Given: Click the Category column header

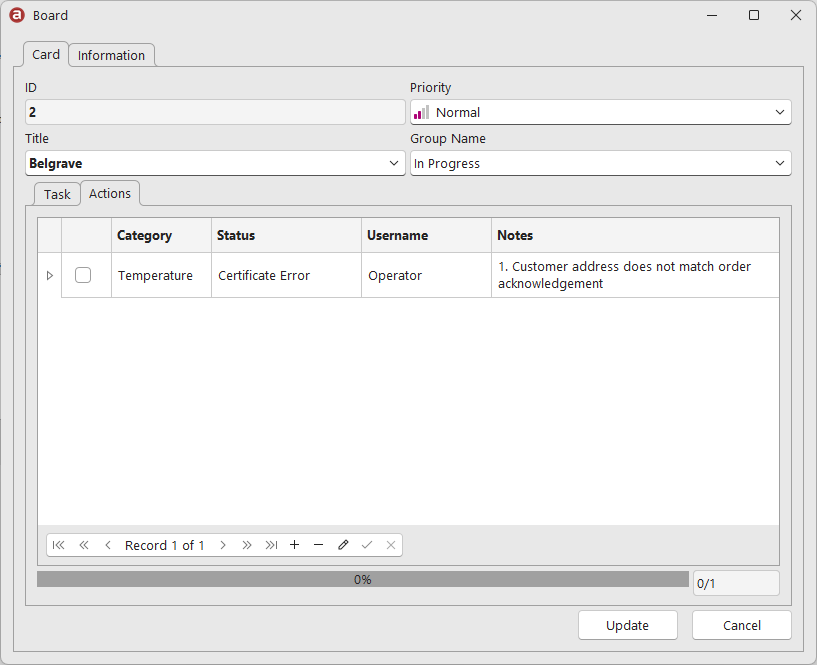Looking at the screenshot, I should [162, 235].
